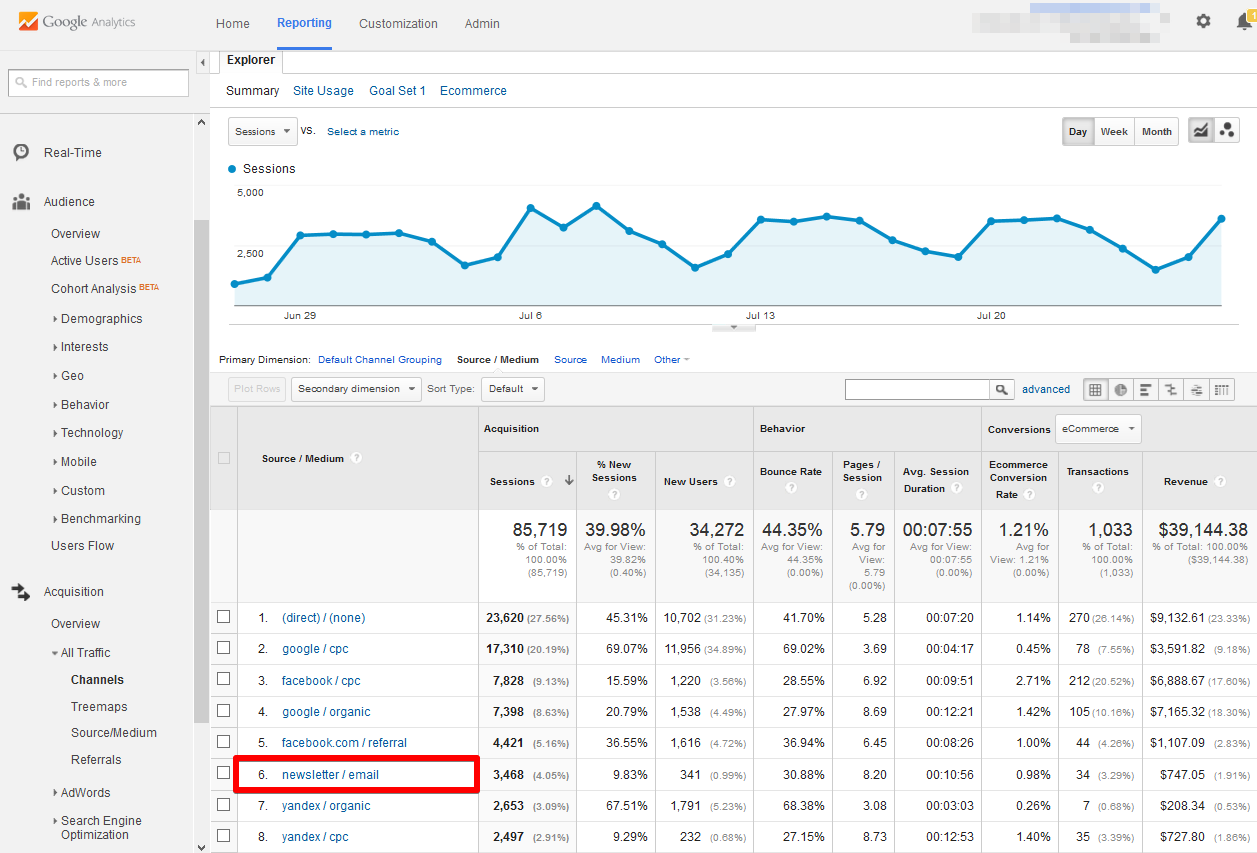Select the Pivot table view icon

click(1222, 390)
